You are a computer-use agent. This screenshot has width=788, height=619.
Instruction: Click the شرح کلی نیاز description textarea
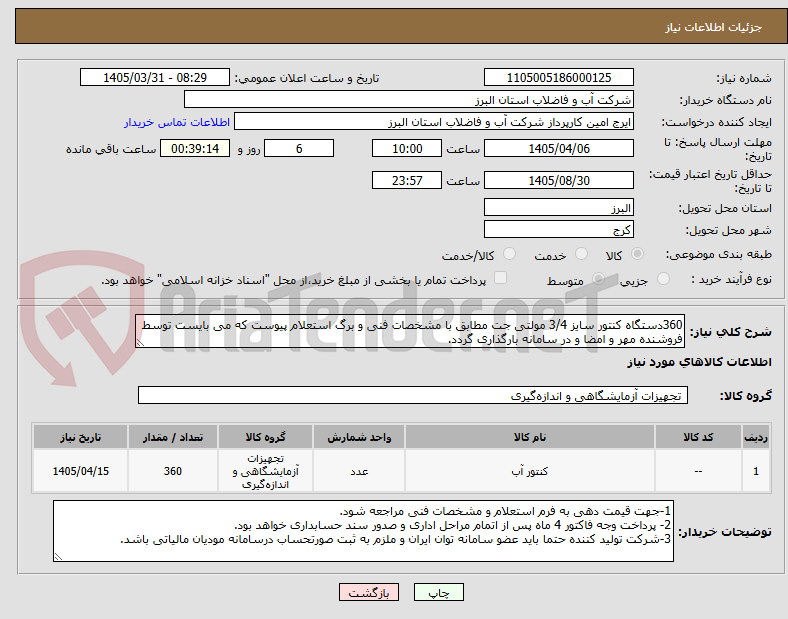410,332
